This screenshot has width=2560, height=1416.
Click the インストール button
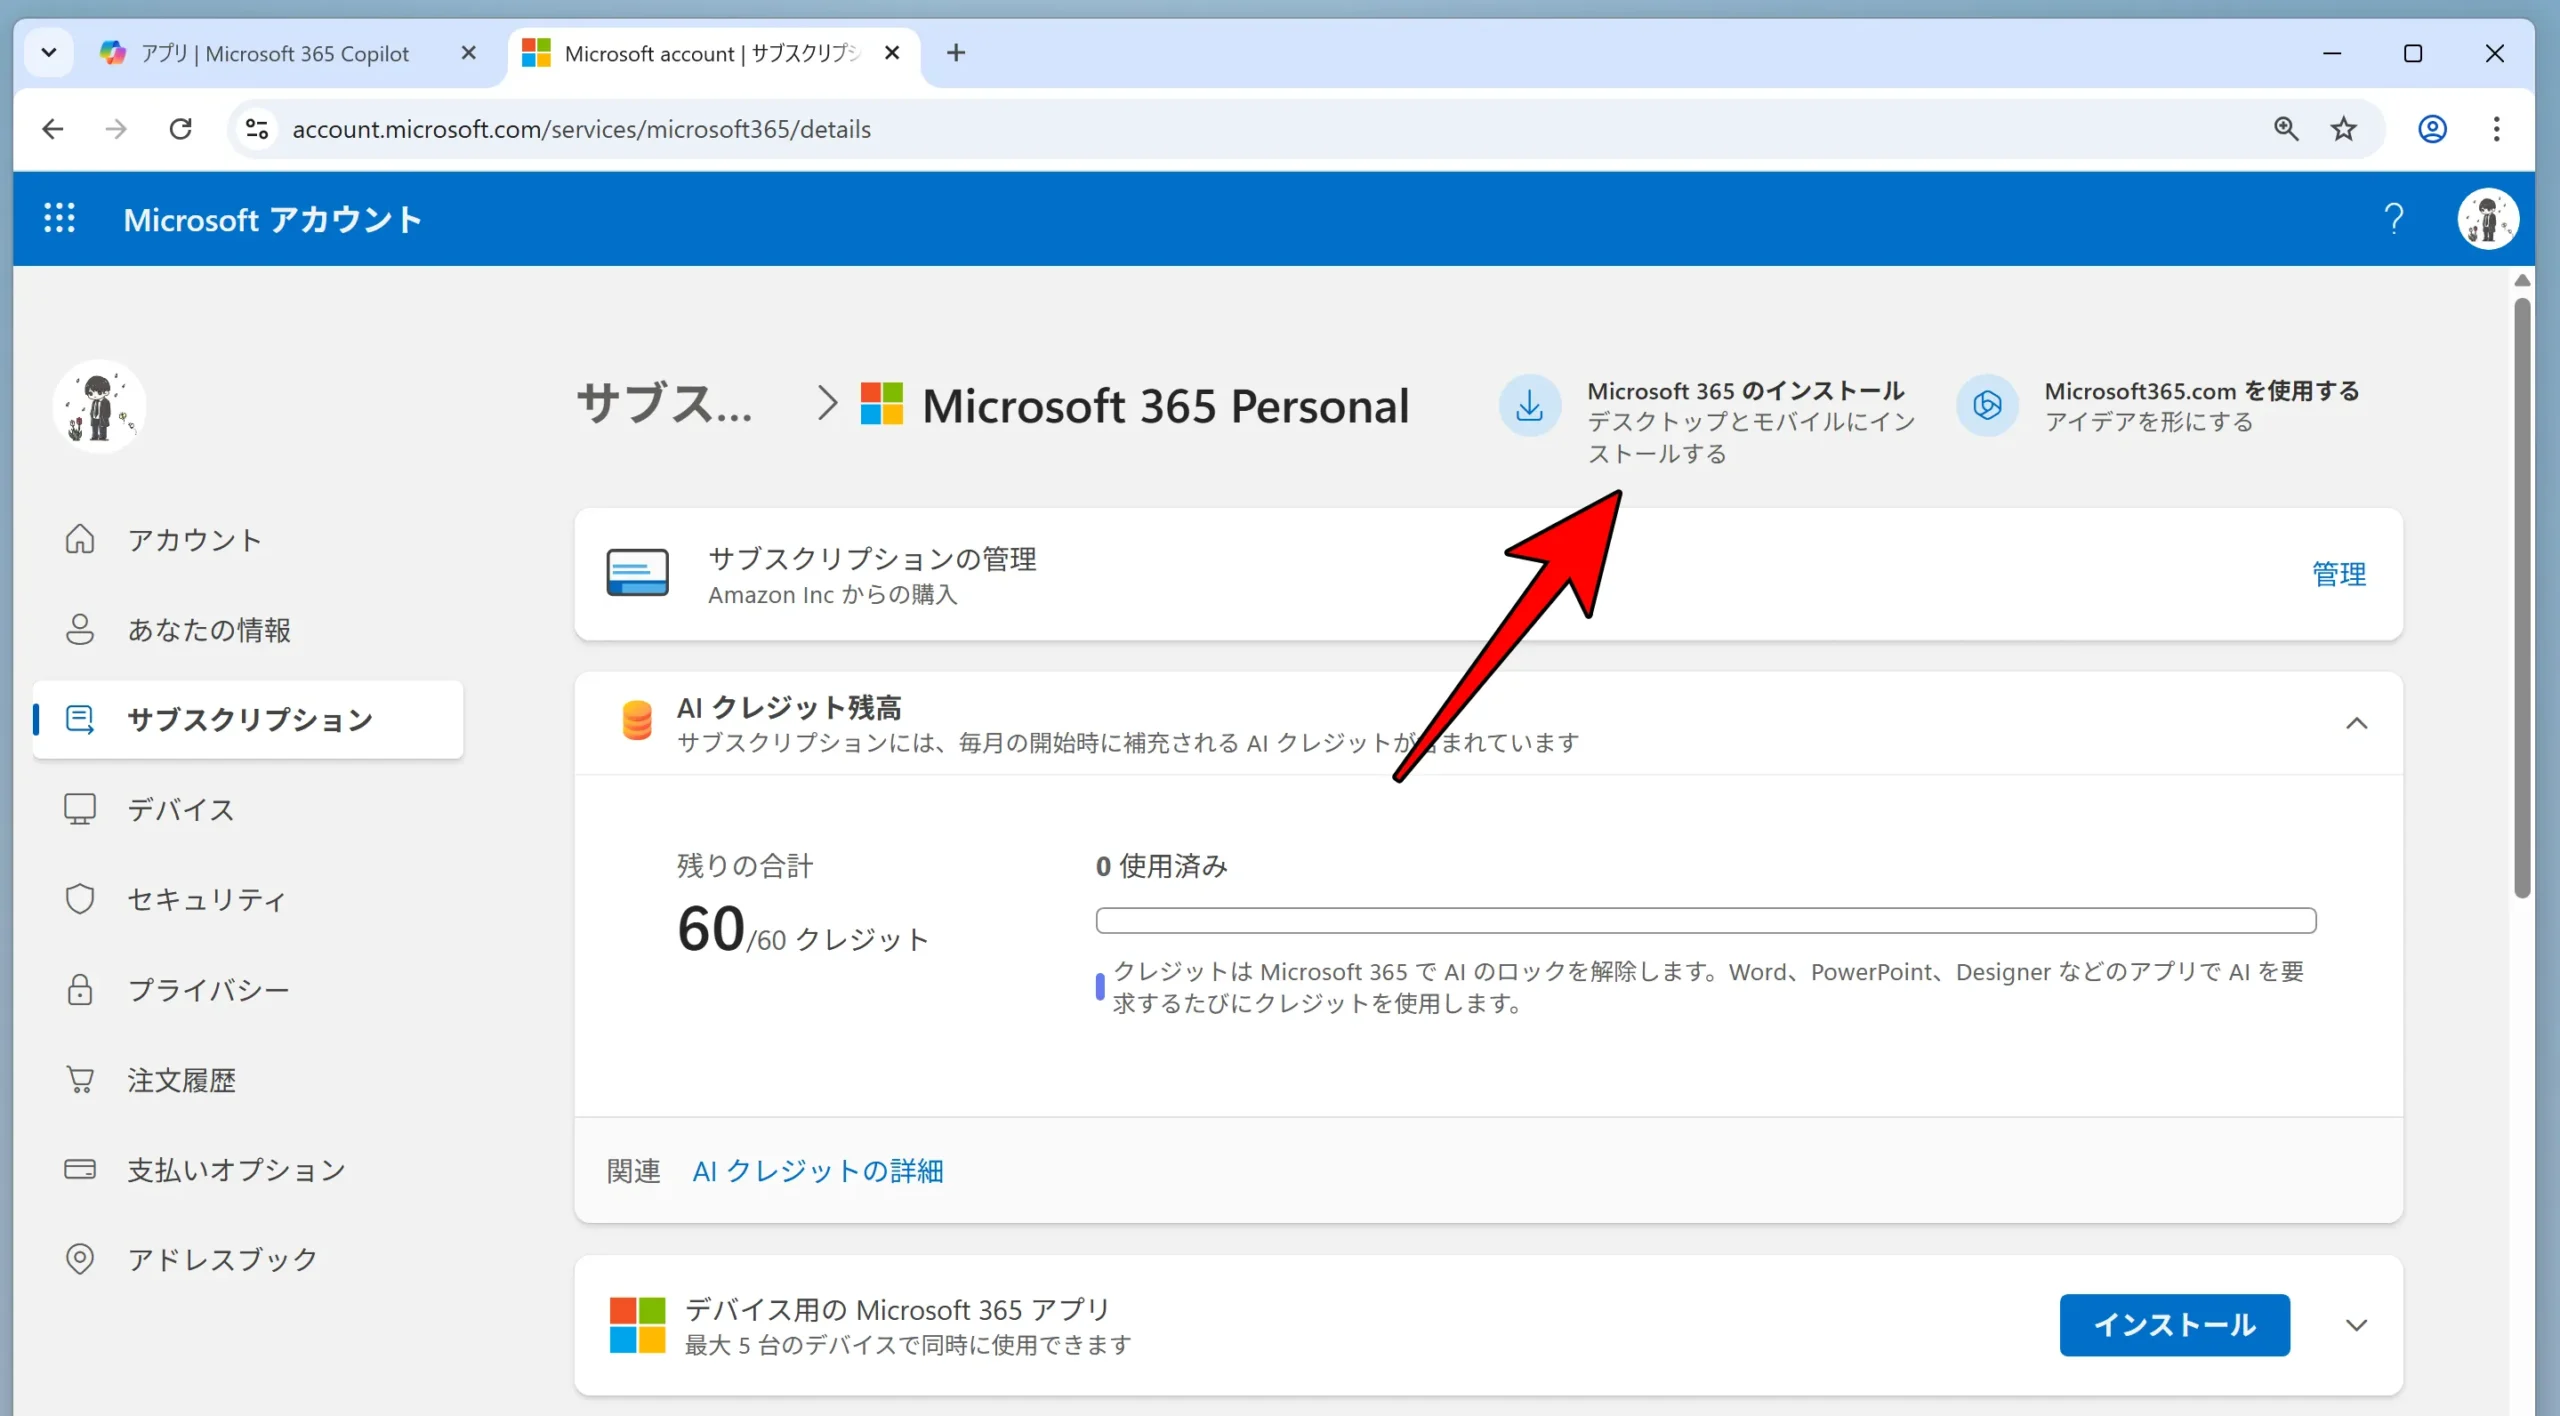tap(2174, 1325)
